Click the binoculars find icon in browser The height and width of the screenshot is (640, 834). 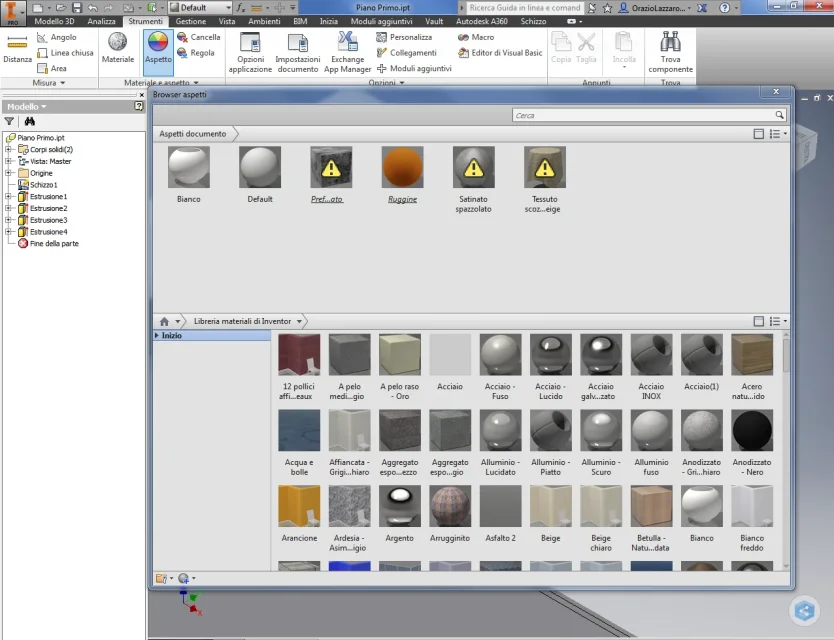click(29, 121)
